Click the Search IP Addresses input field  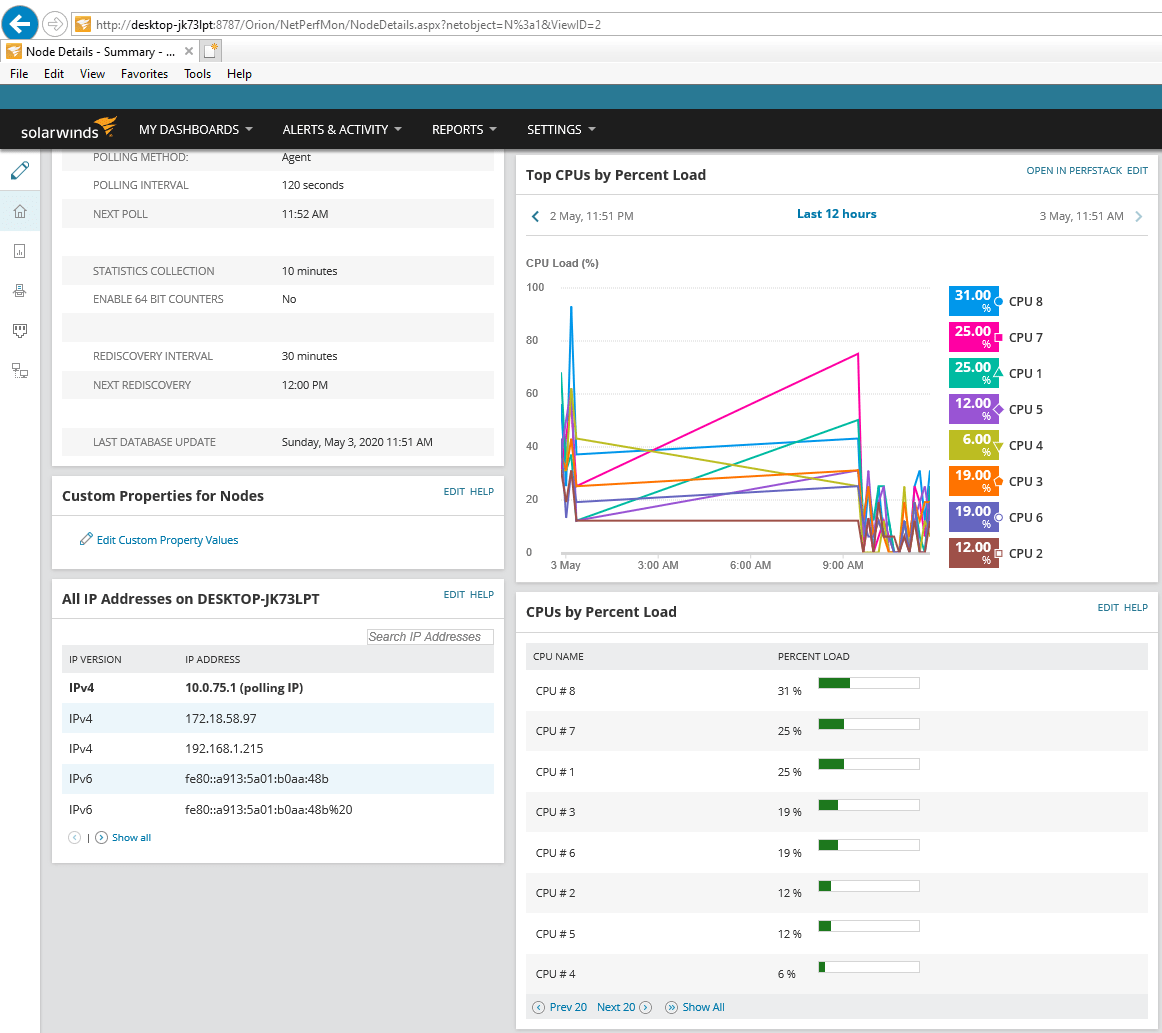[x=430, y=636]
